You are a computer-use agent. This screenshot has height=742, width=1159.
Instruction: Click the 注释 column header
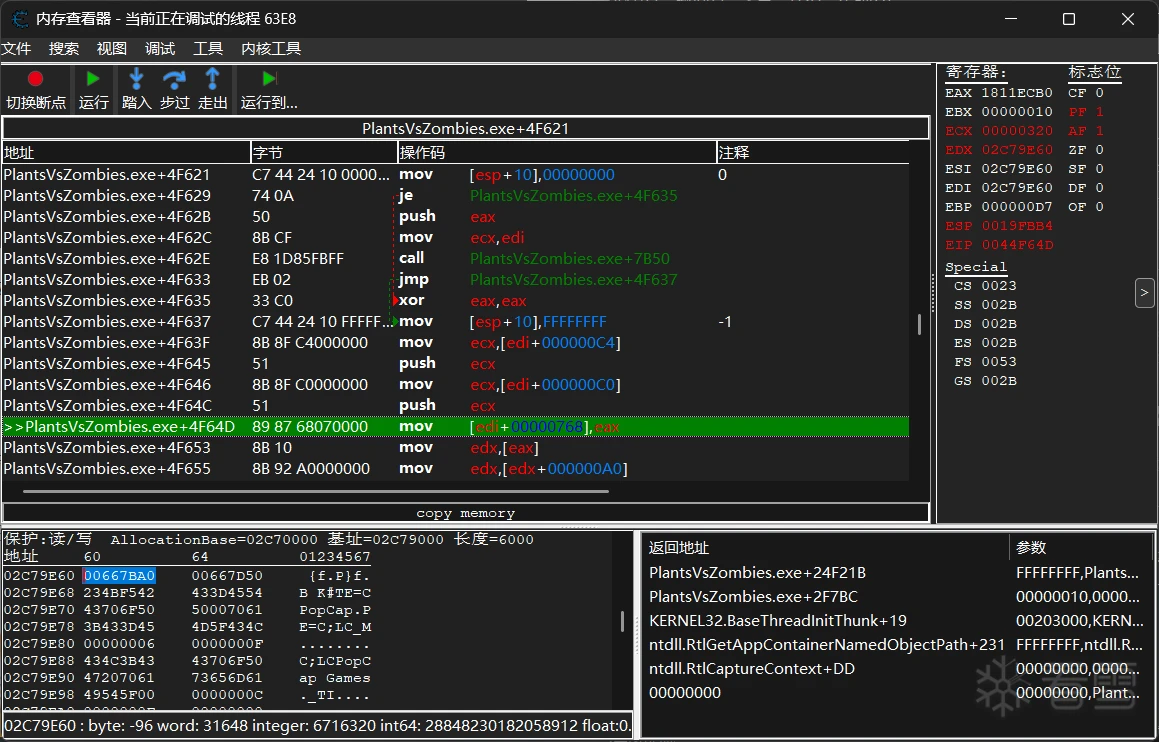813,153
